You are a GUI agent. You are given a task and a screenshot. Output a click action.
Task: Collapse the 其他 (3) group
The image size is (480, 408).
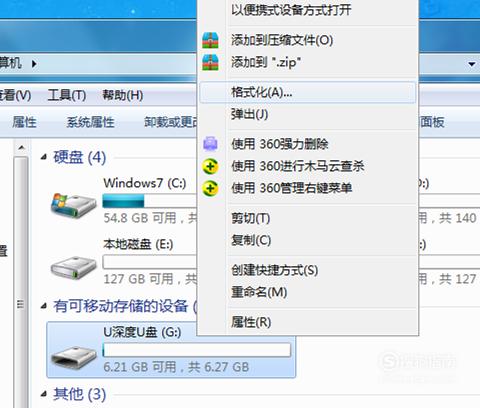click(44, 394)
